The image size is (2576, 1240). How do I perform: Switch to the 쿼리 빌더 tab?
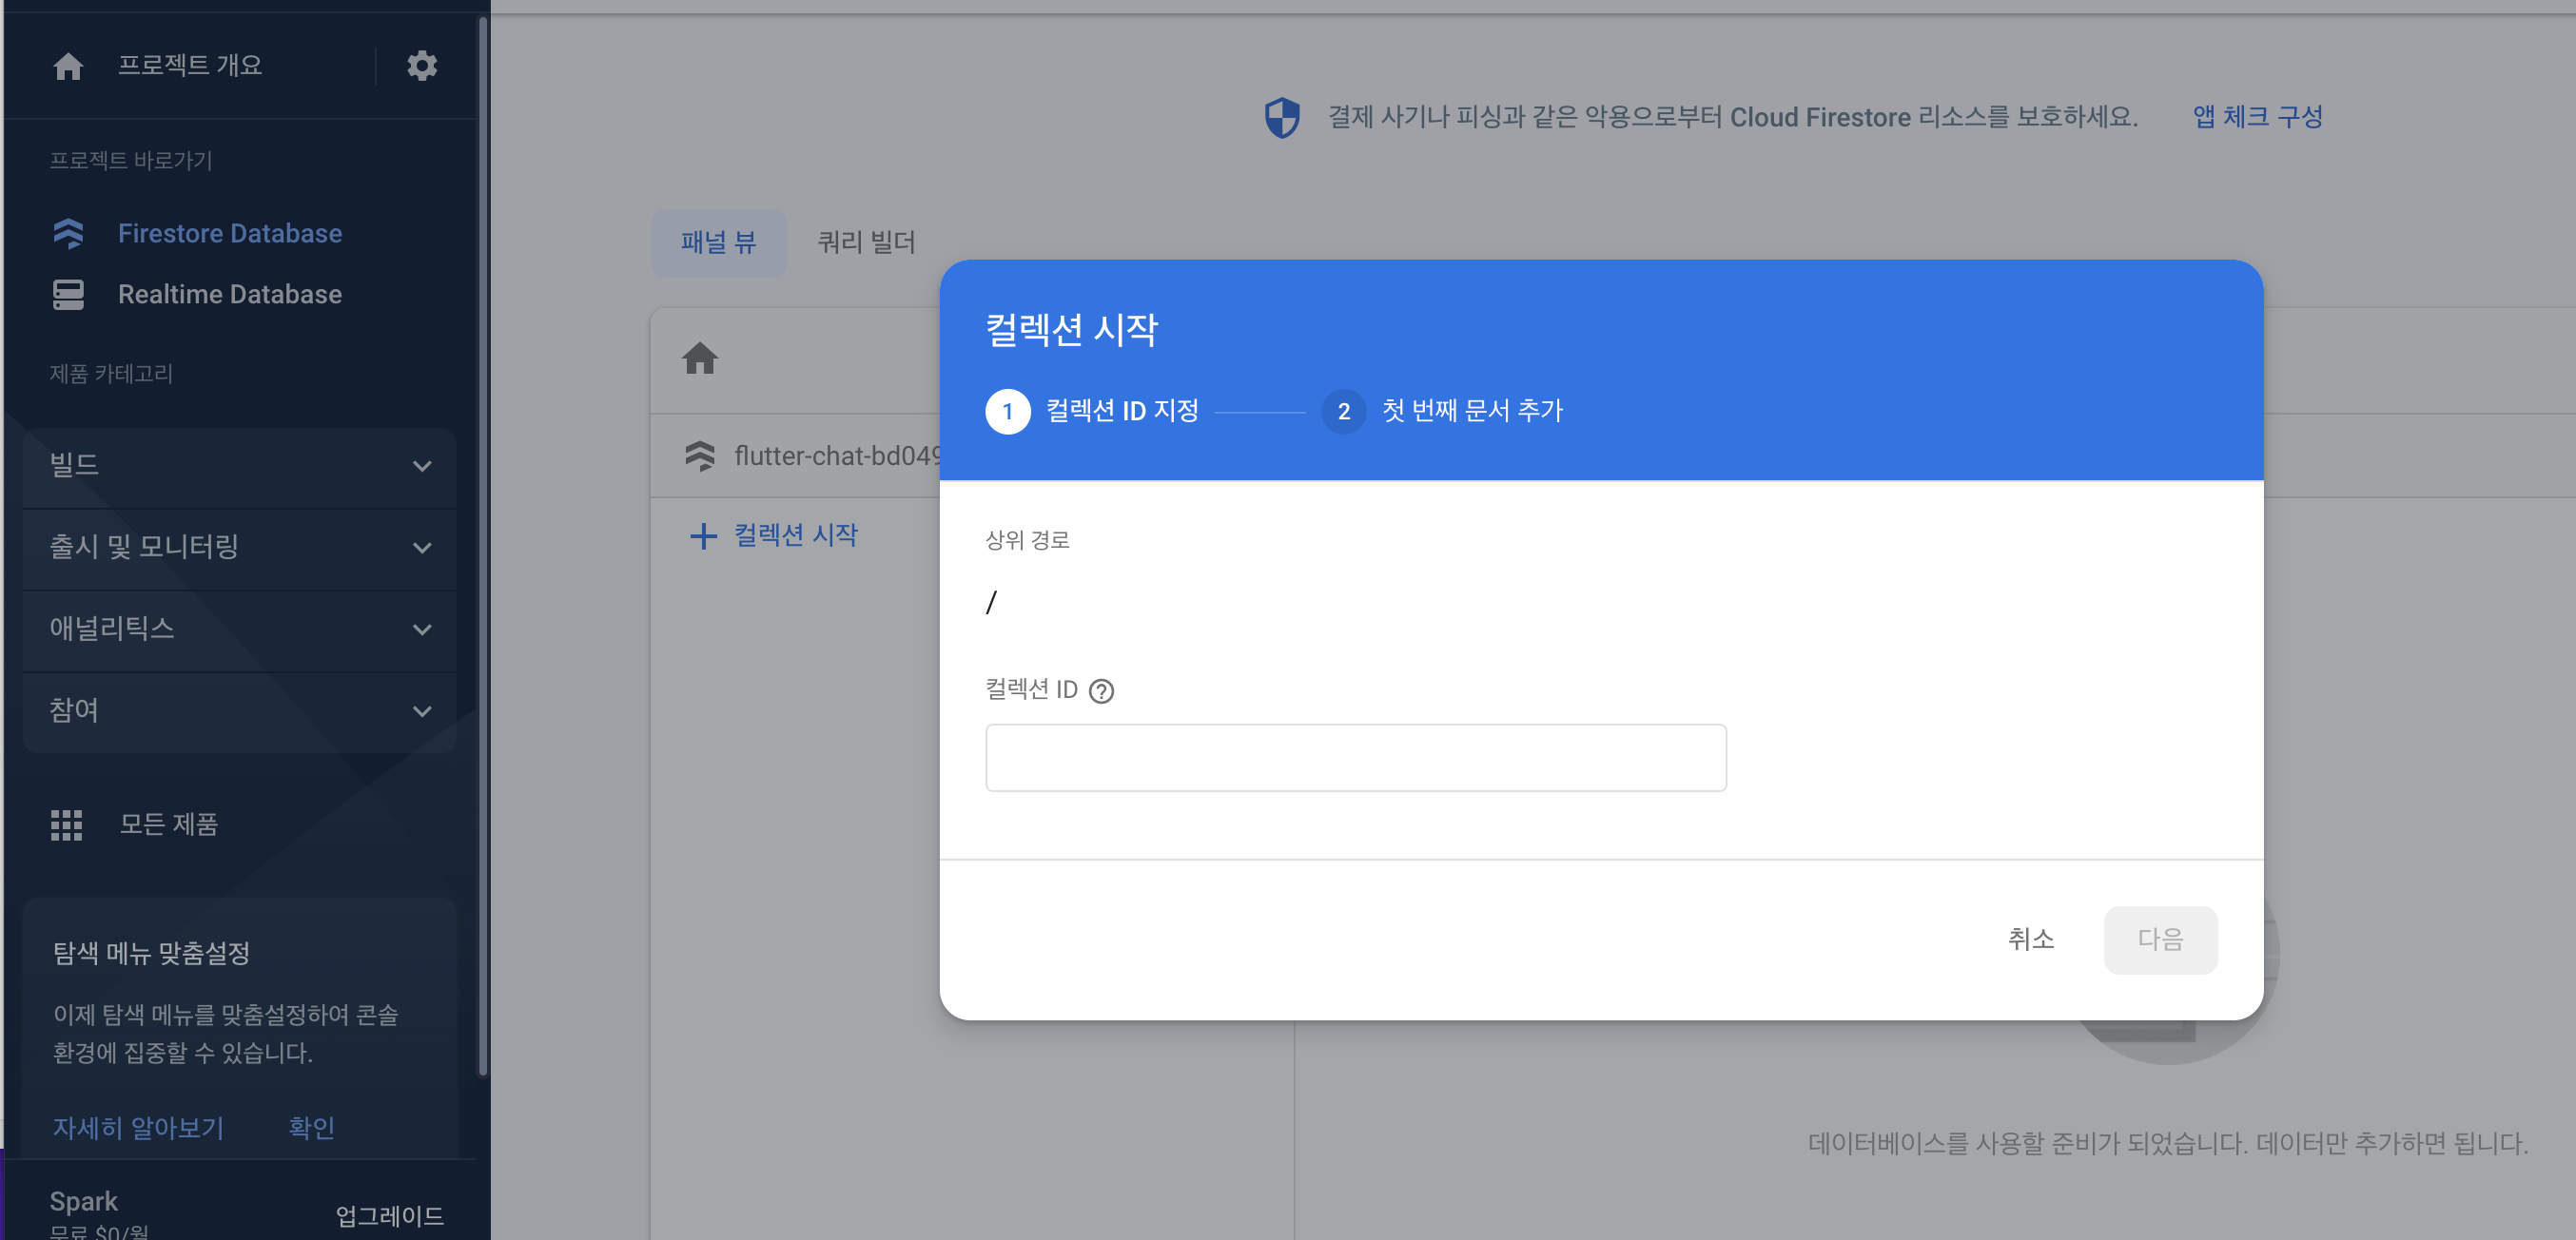pos(866,242)
